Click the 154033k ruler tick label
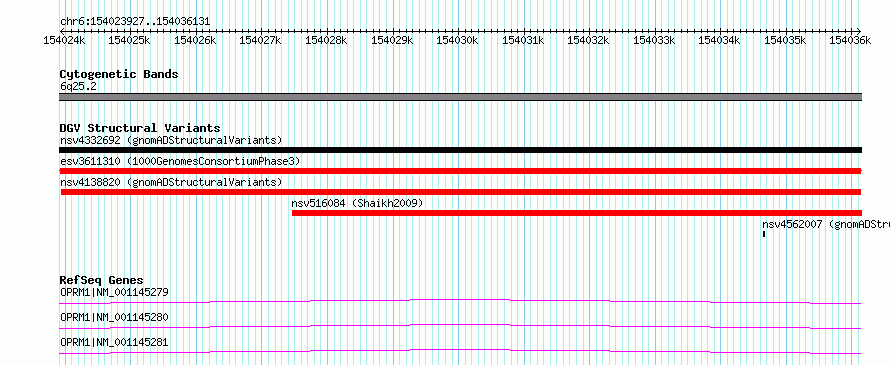890x365 pixels. click(653, 40)
